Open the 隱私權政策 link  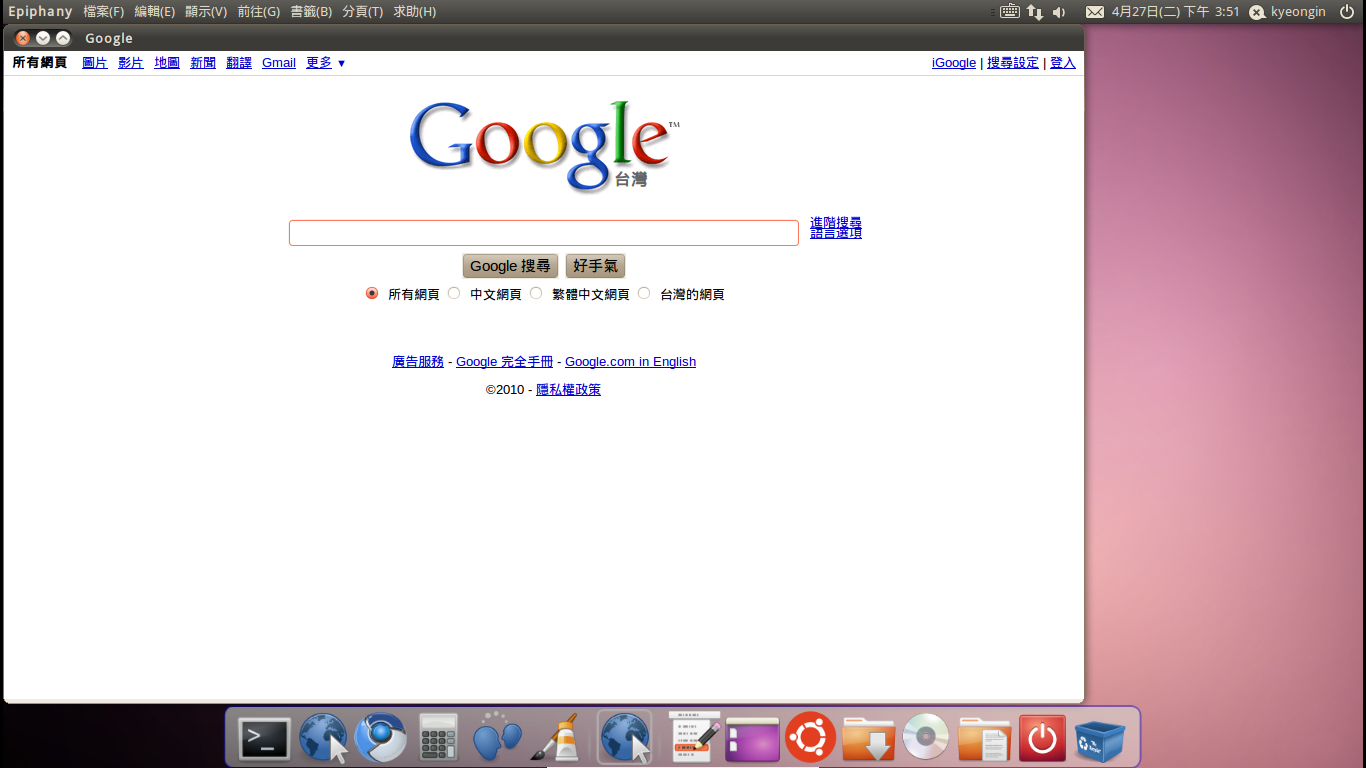569,390
